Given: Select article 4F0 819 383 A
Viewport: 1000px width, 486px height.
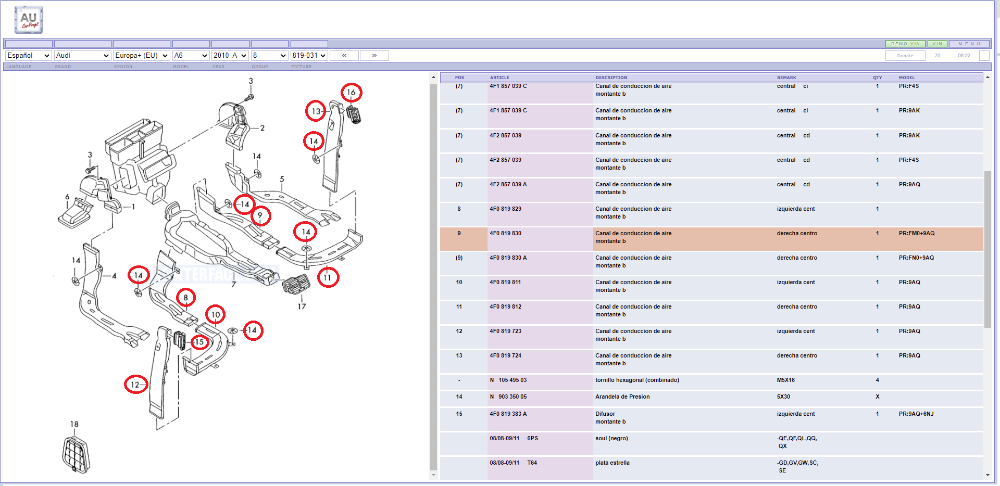Looking at the screenshot, I should pos(508,414).
